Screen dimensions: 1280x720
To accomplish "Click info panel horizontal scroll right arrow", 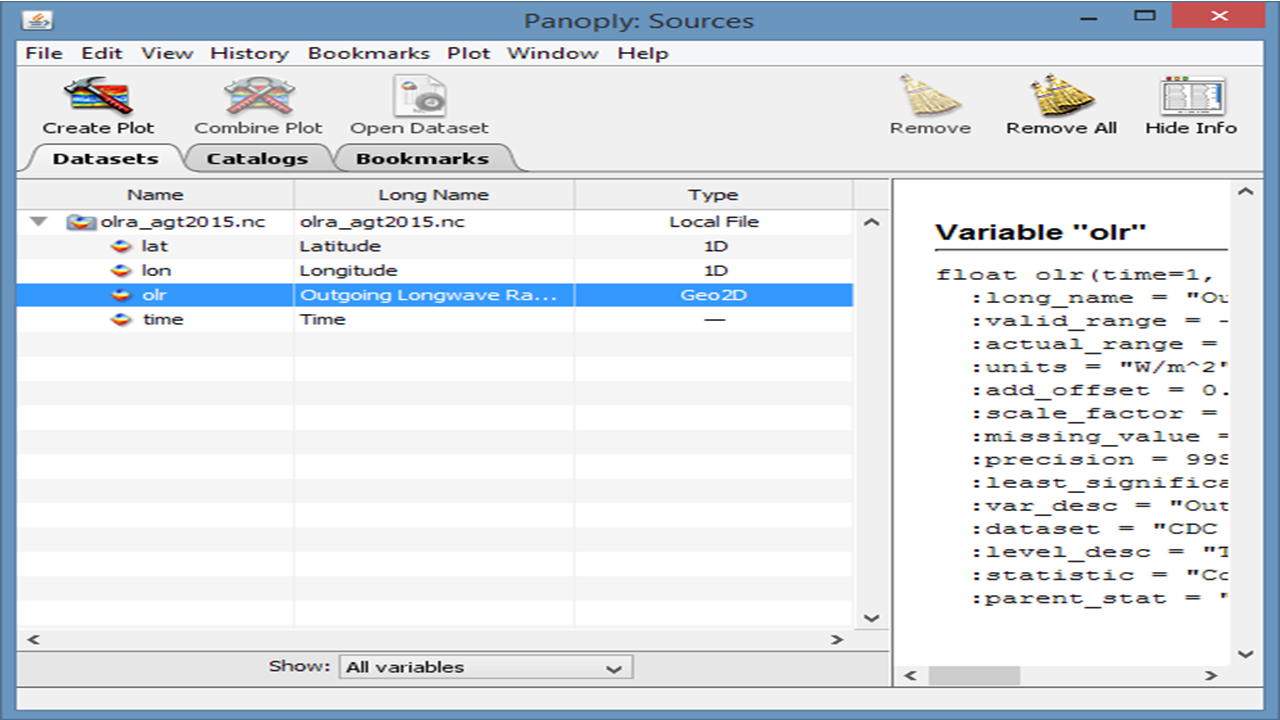I will [x=1212, y=676].
